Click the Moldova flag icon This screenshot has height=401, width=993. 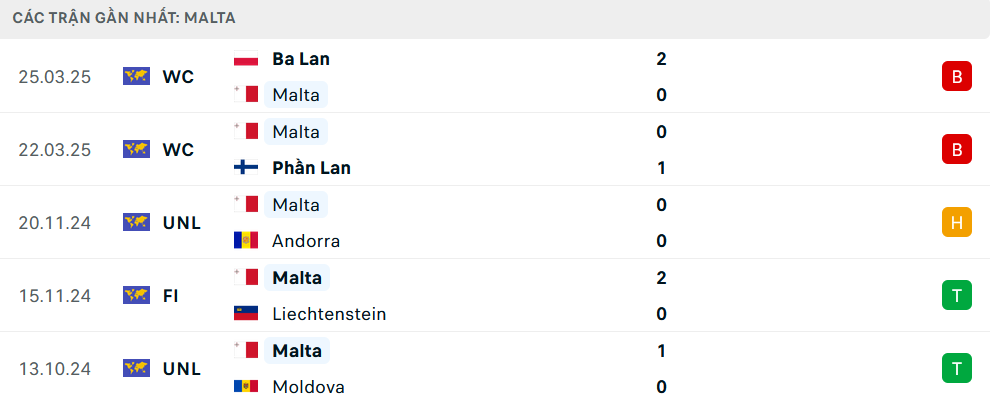pyautogui.click(x=246, y=386)
